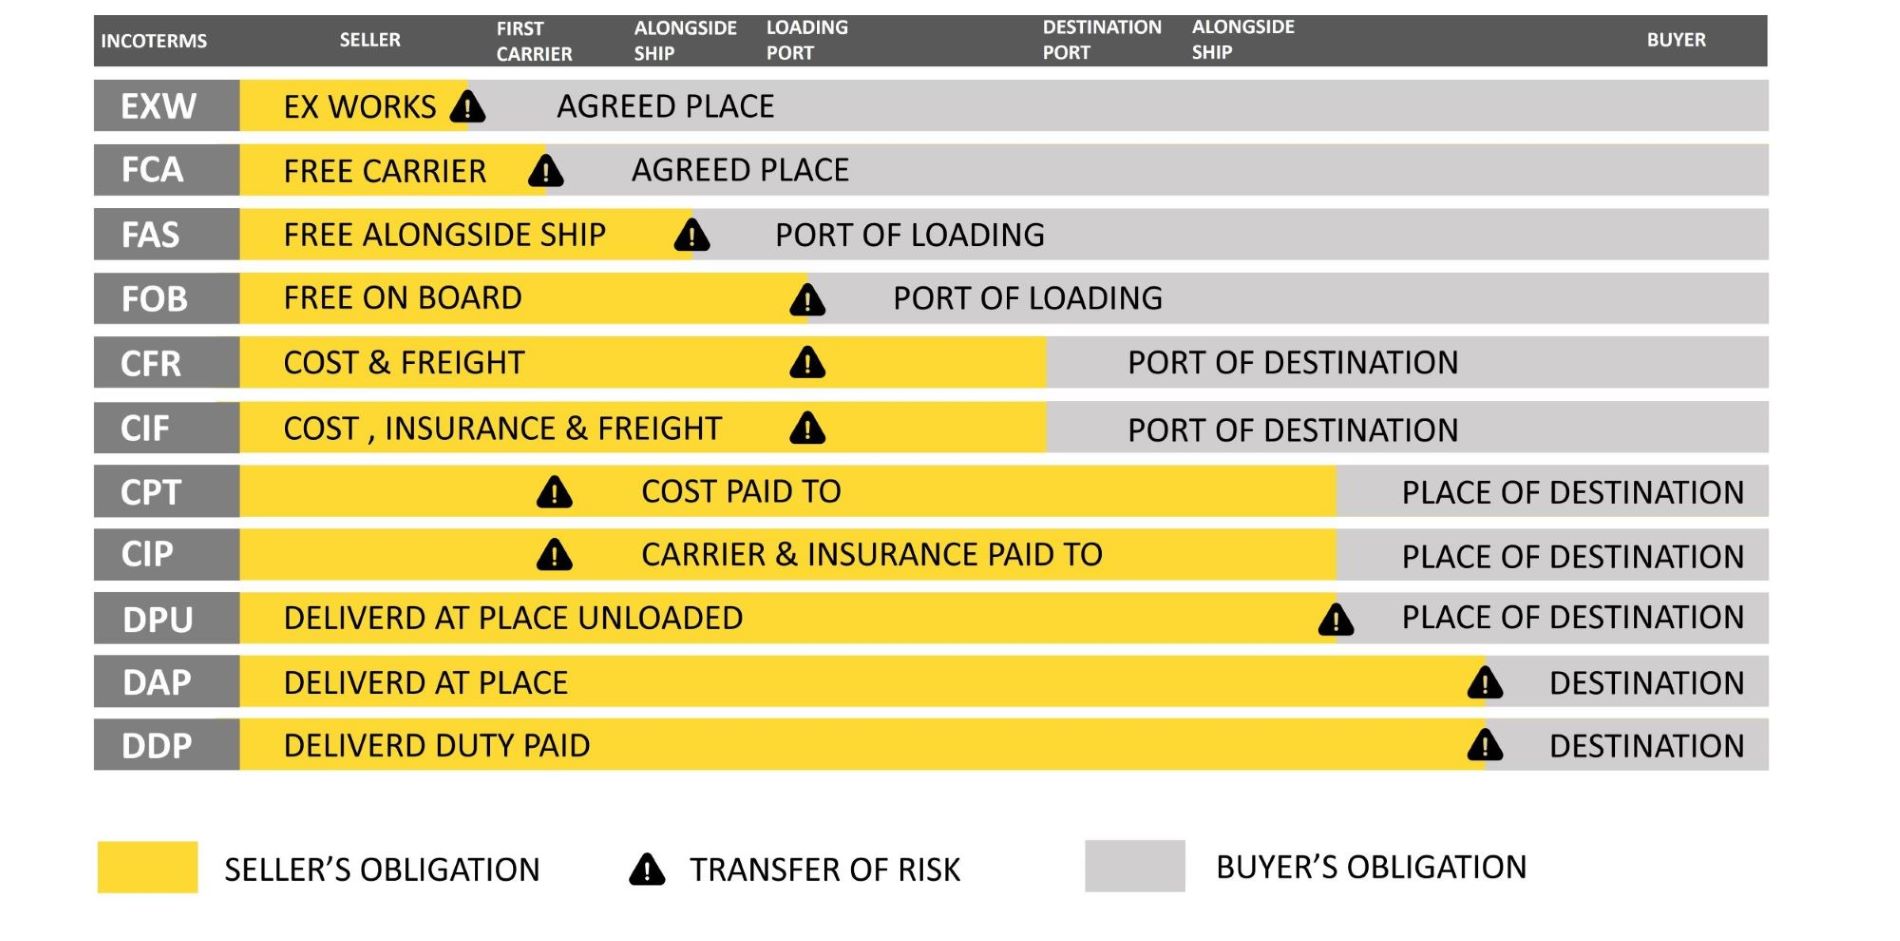
Task: Select the gray Buyer's Obligation legend swatch
Action: point(1135,866)
